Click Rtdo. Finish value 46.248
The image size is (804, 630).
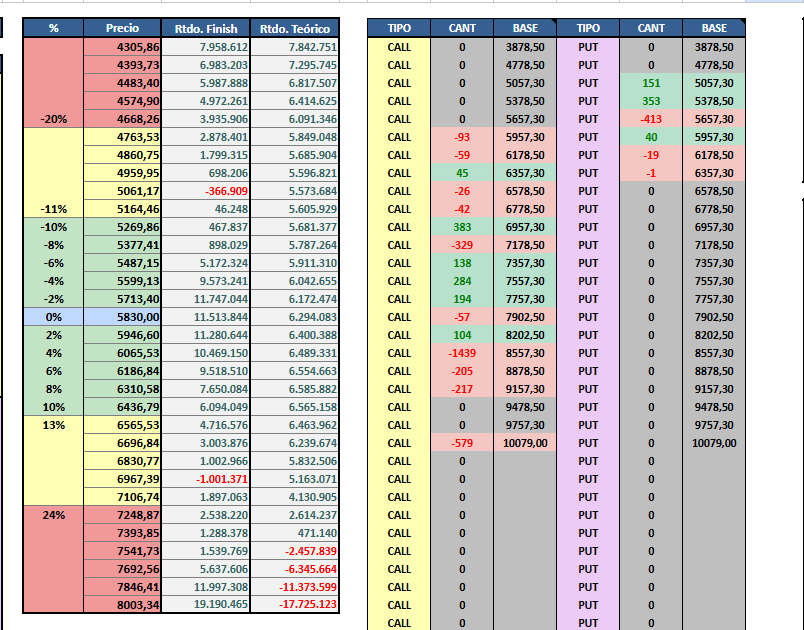pyautogui.click(x=206, y=209)
